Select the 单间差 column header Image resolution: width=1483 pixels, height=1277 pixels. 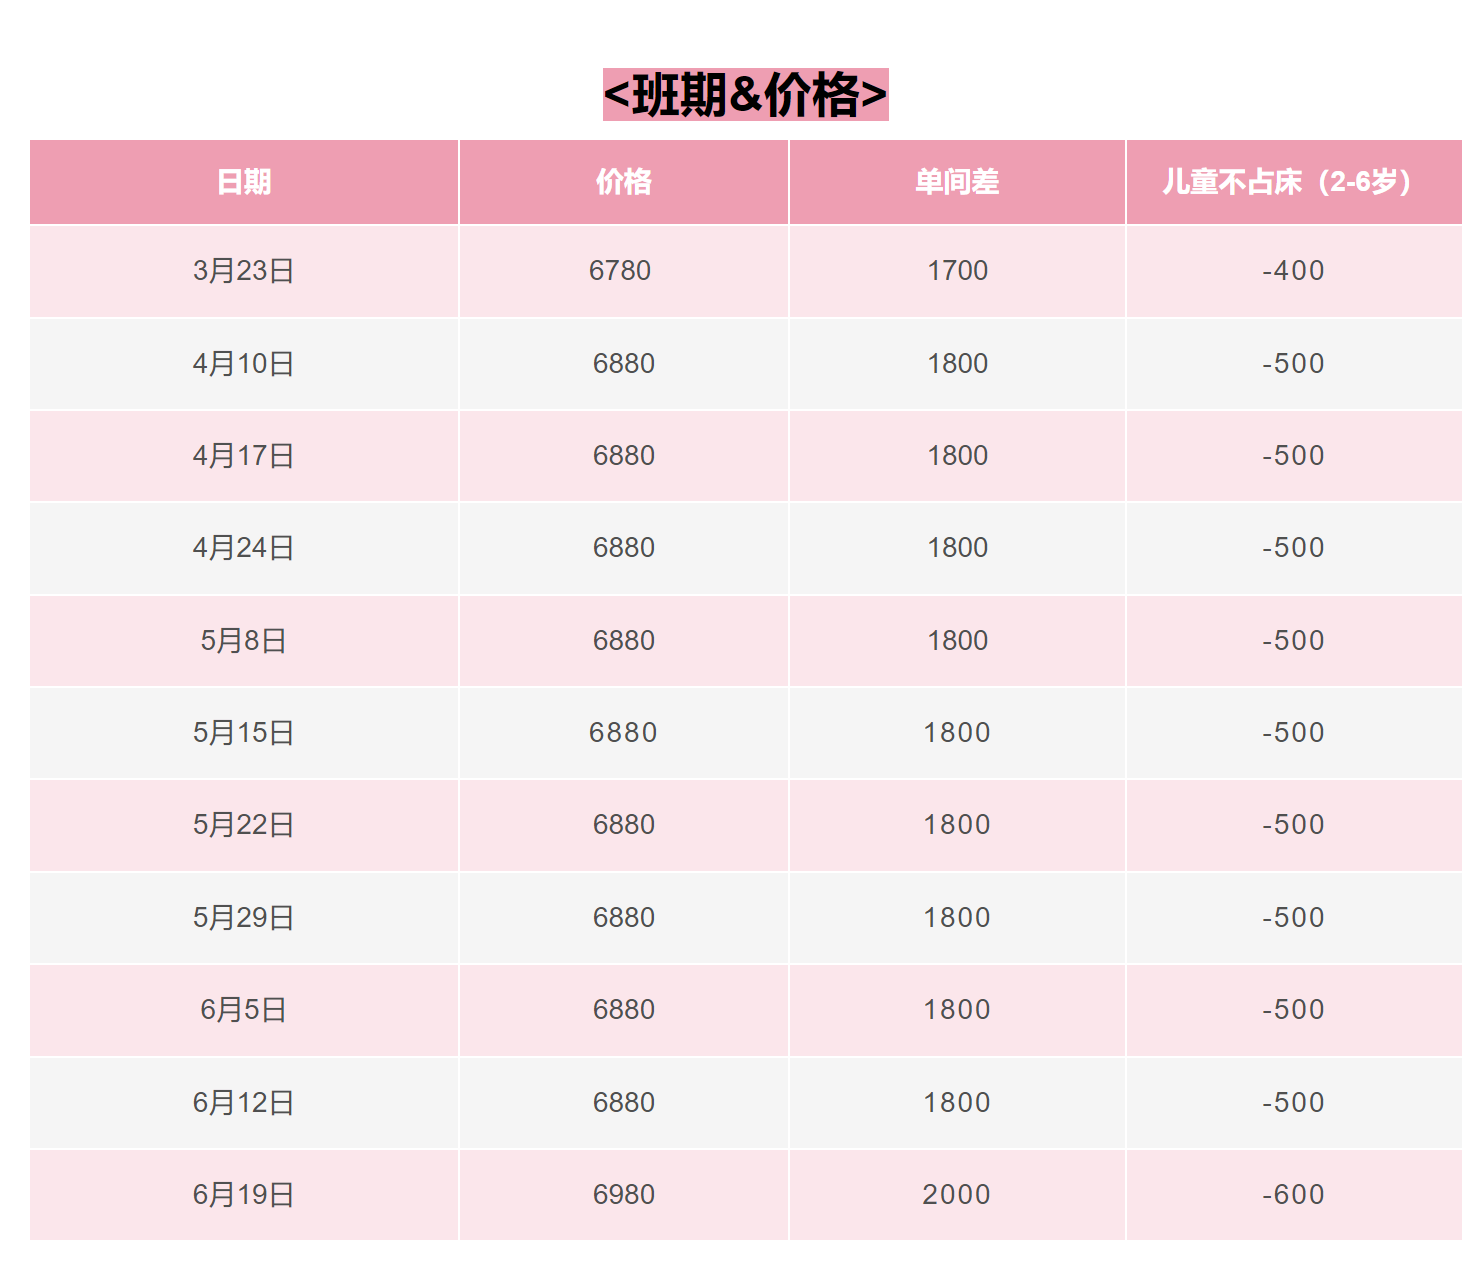point(957,182)
